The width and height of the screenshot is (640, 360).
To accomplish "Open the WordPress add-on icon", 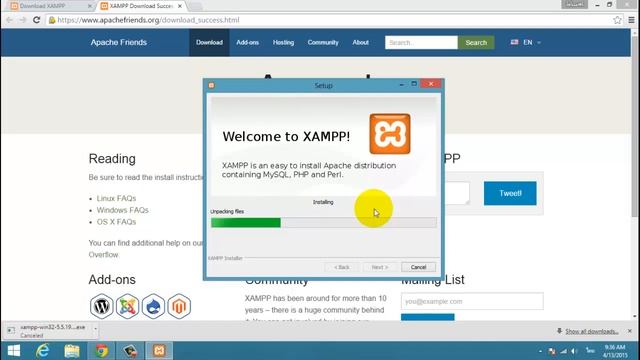I will (x=101, y=306).
